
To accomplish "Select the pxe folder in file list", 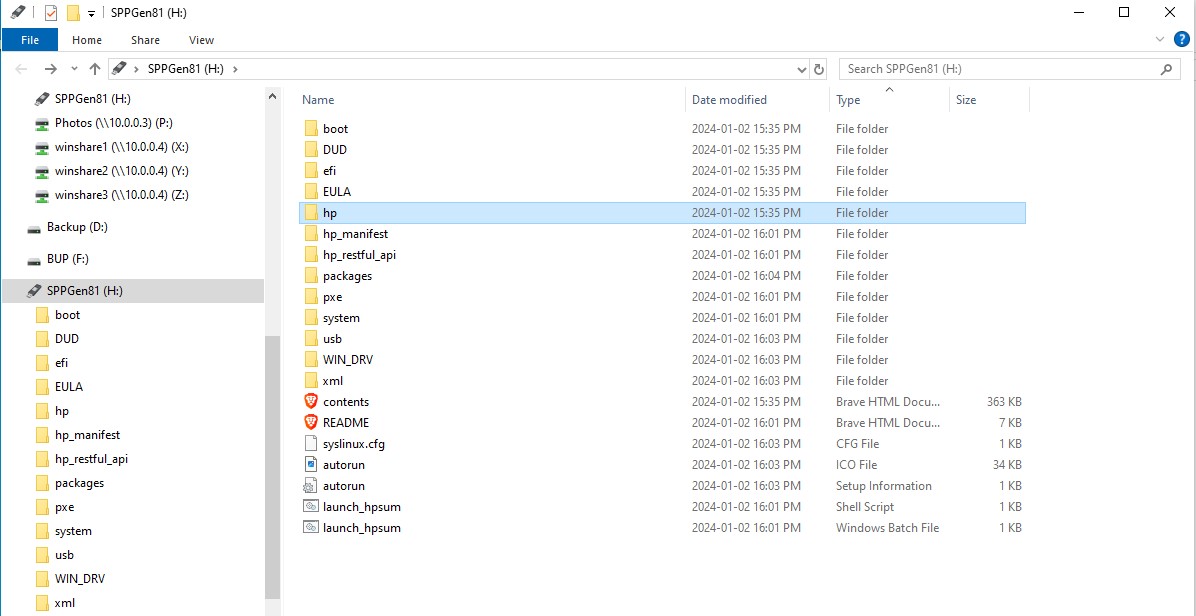I will tap(662, 297).
